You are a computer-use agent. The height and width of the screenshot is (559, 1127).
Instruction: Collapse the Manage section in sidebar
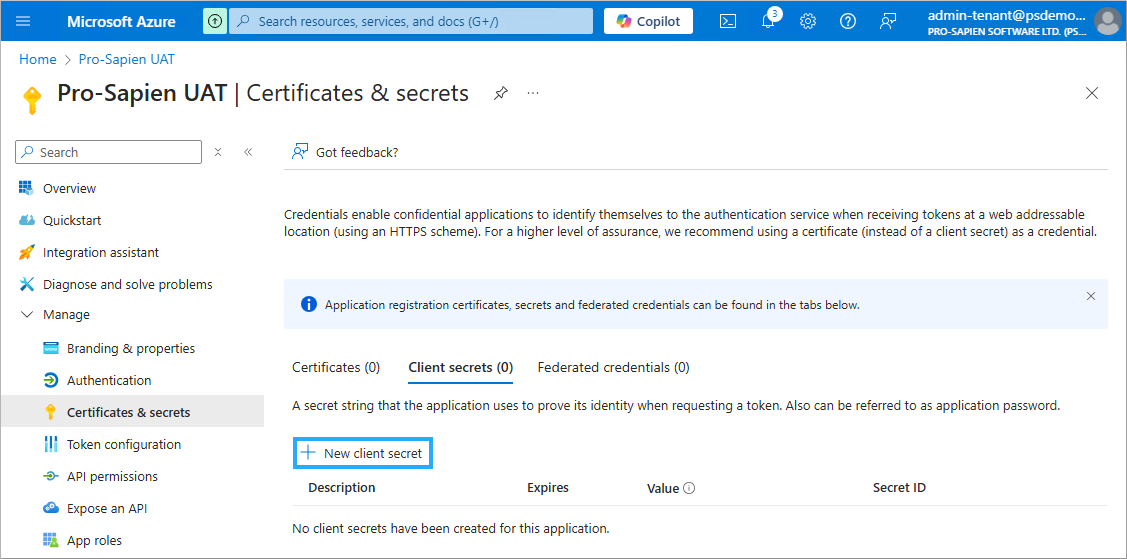[x=27, y=315]
